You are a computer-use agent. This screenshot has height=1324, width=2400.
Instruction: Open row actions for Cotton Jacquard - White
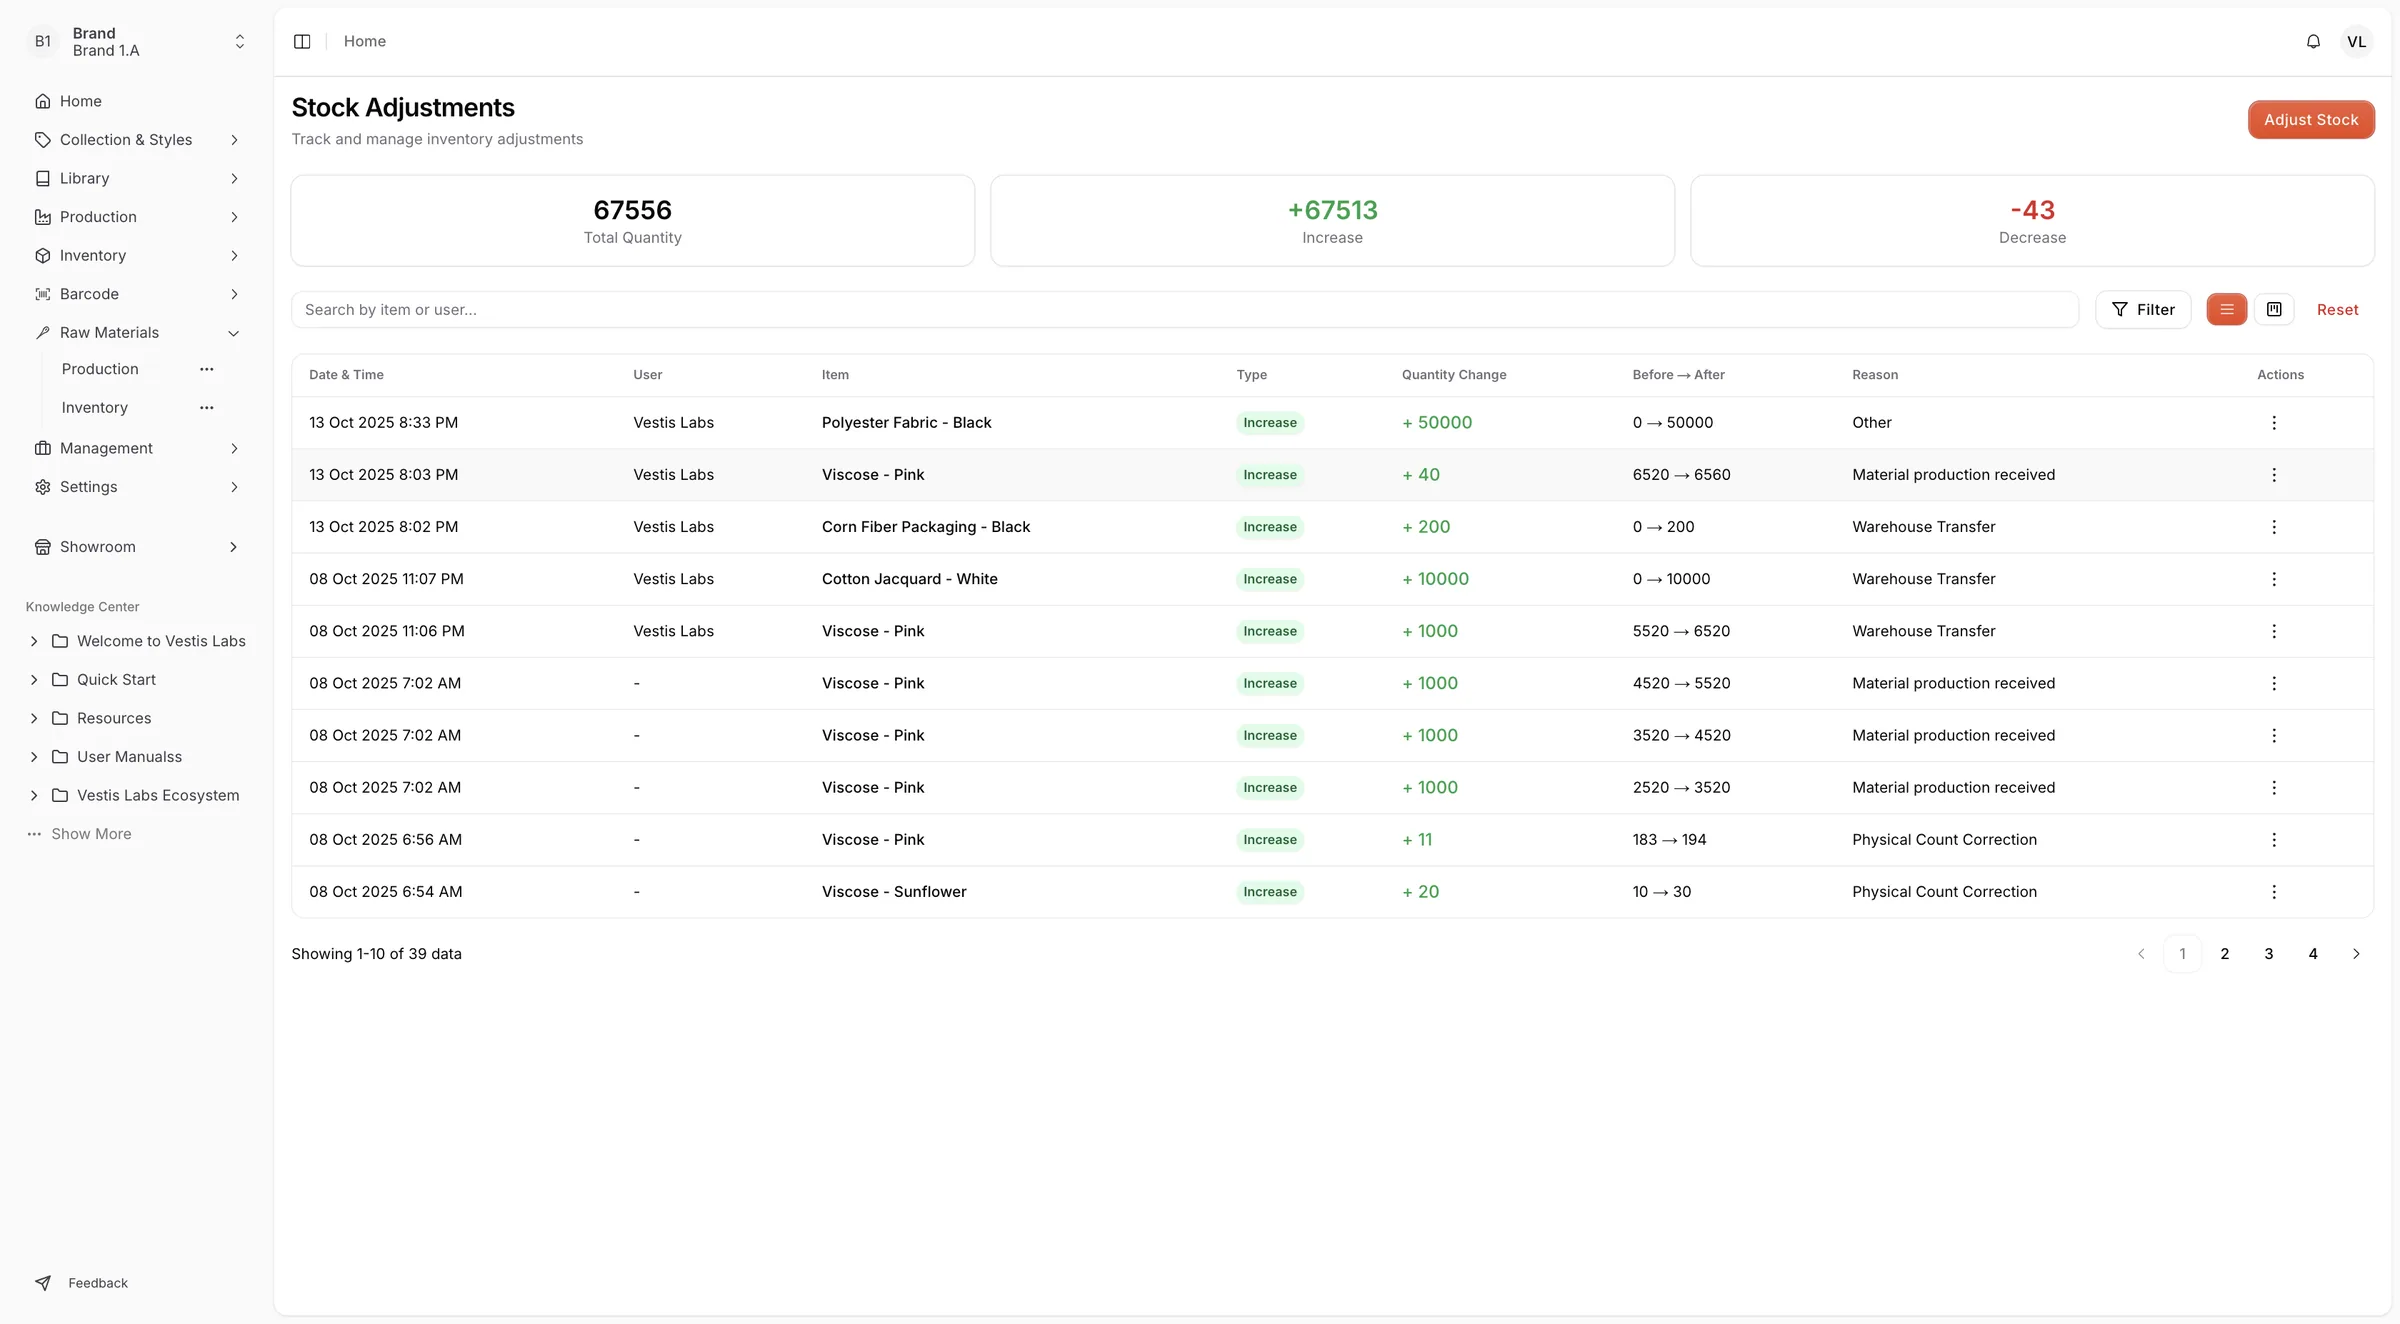[x=2274, y=579]
